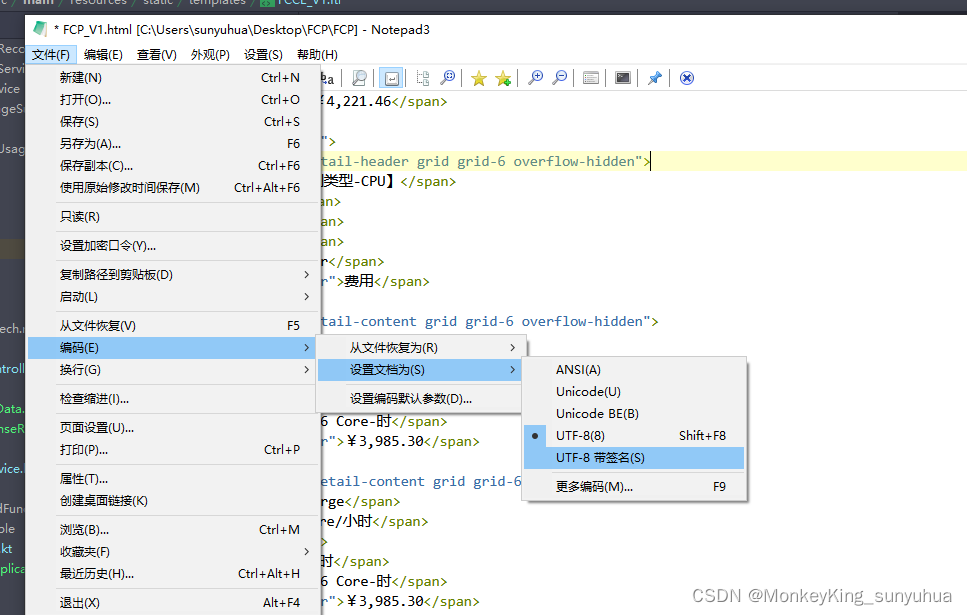This screenshot has width=967, height=615.
Task: Expand 从文件恢复为(R) submenu
Action: coord(420,348)
